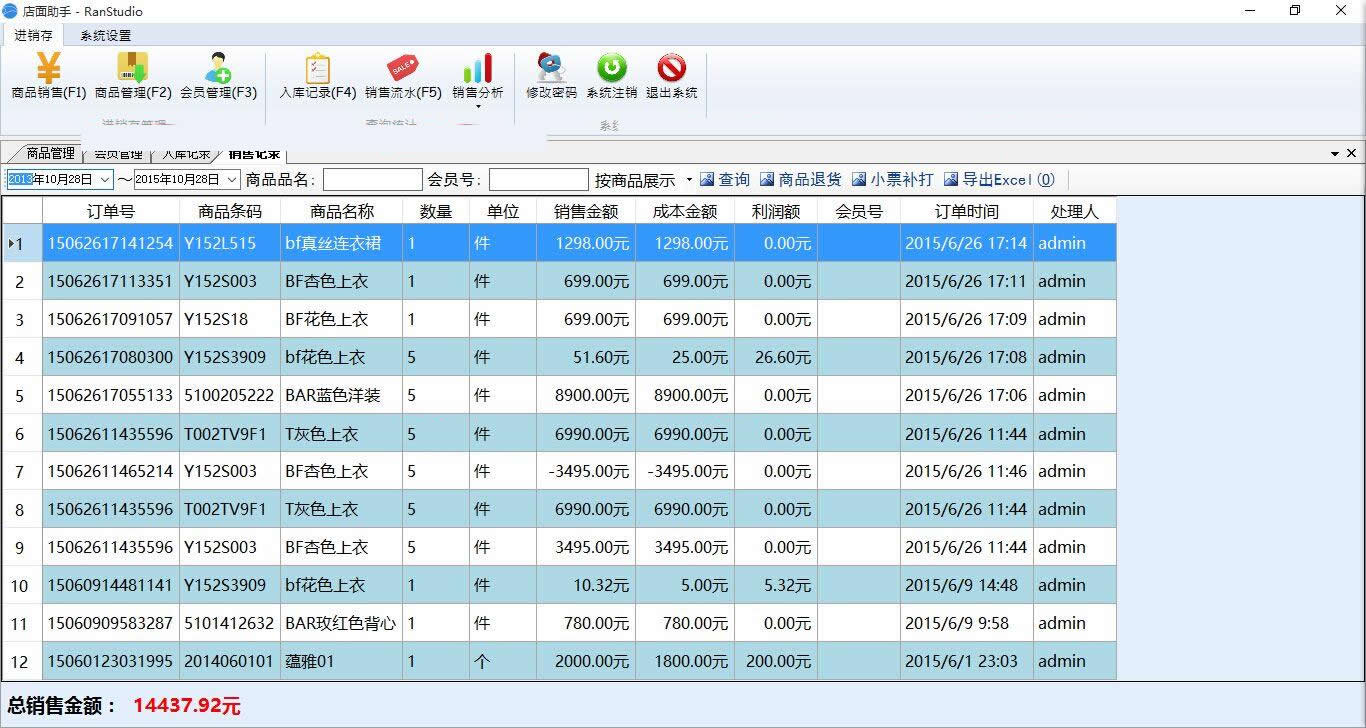The image size is (1366, 728).
Task: Click total sales value 14437.92元
Action: point(187,706)
